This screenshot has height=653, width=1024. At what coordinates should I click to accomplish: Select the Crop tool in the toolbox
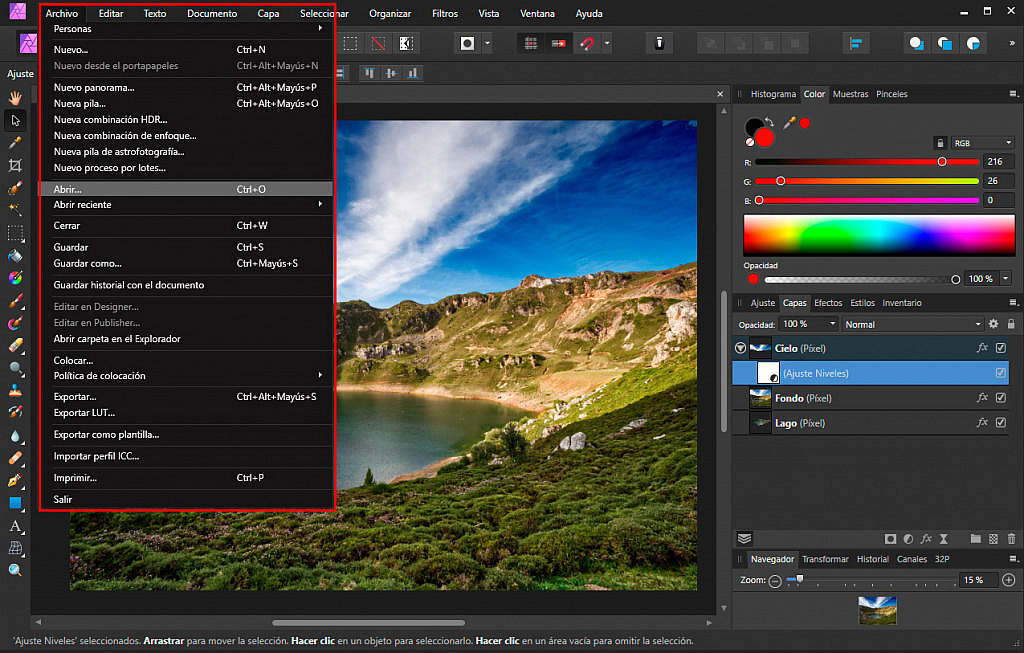[15, 165]
